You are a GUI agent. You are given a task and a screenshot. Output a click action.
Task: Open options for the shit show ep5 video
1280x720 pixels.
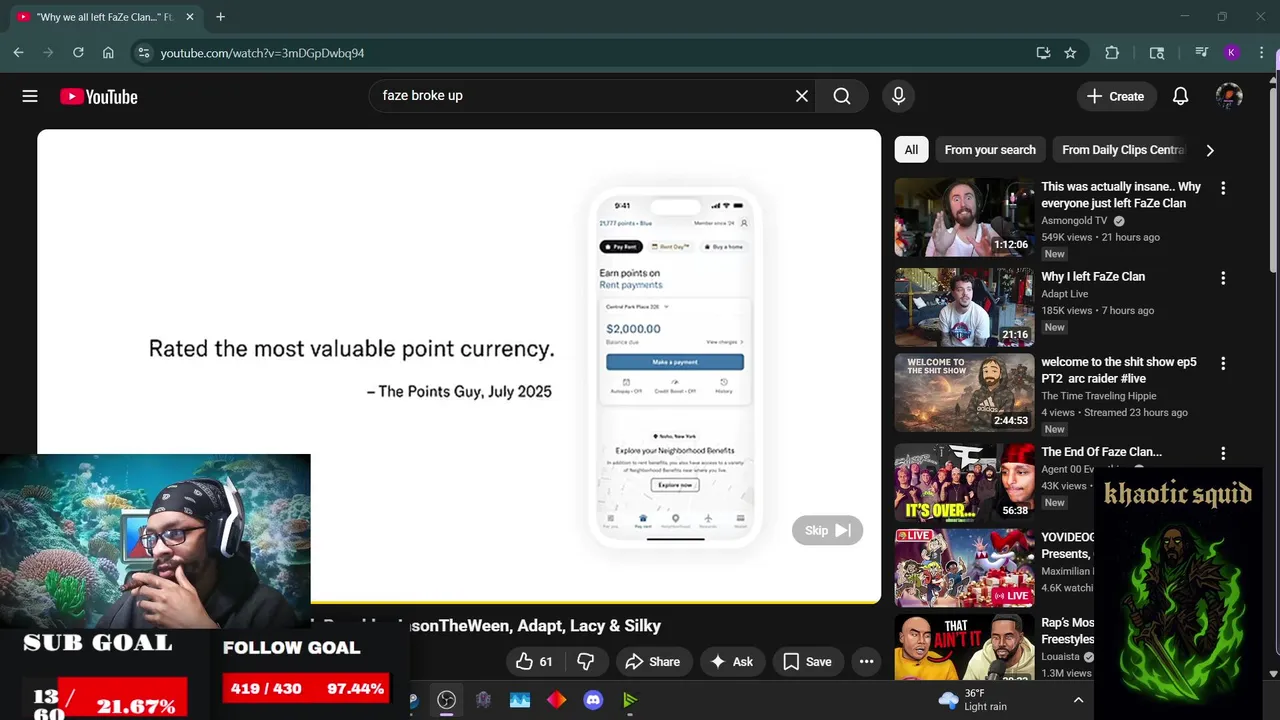coord(1222,364)
